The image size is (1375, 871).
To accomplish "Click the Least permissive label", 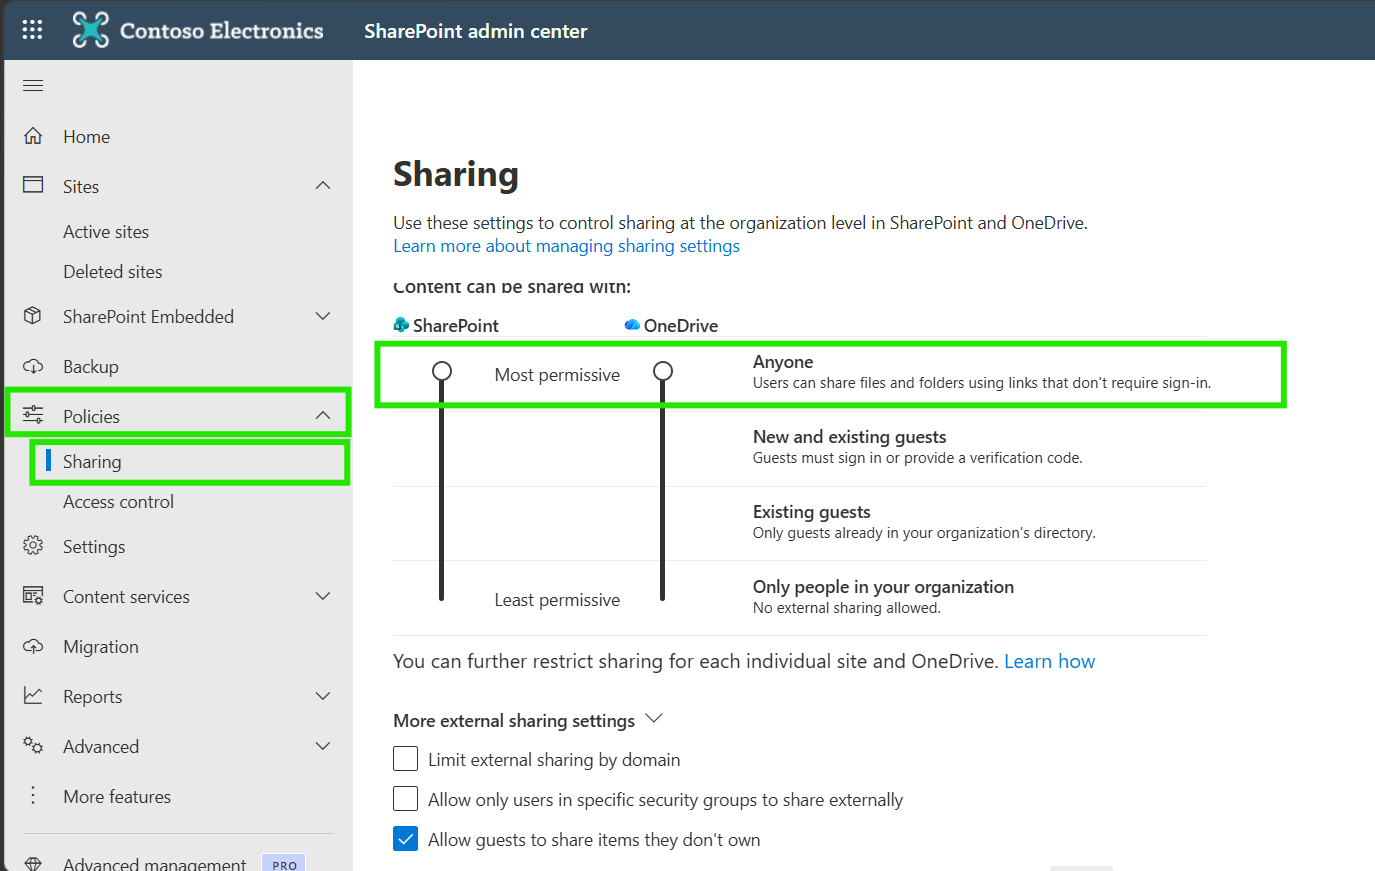I will (557, 600).
